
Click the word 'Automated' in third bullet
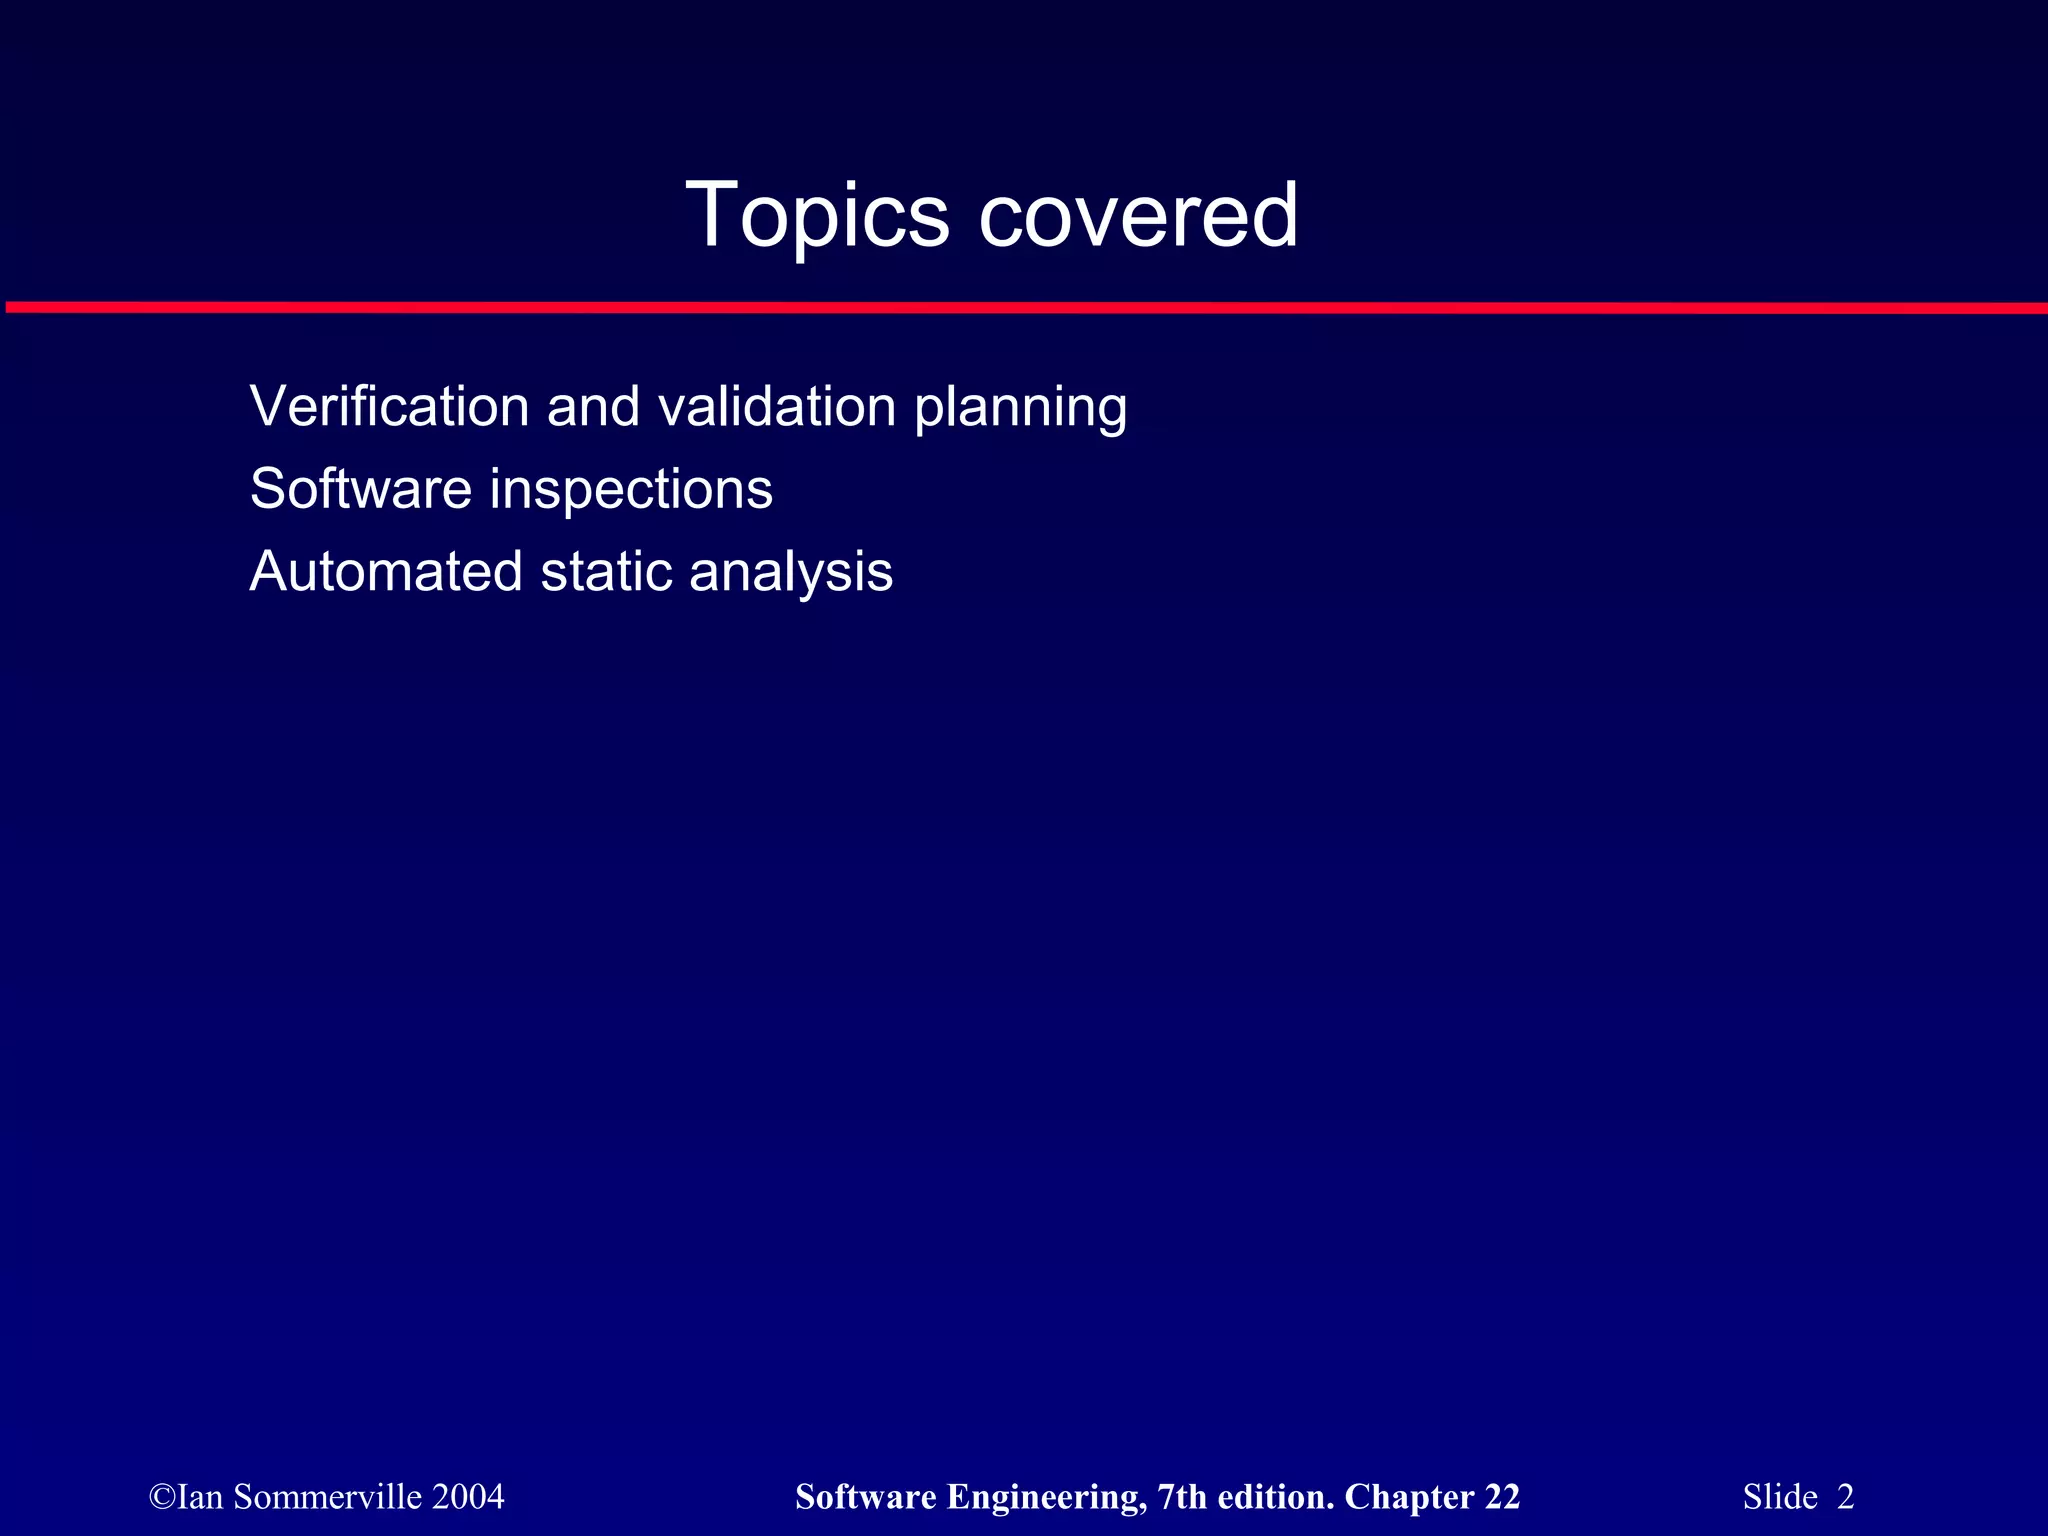click(386, 572)
